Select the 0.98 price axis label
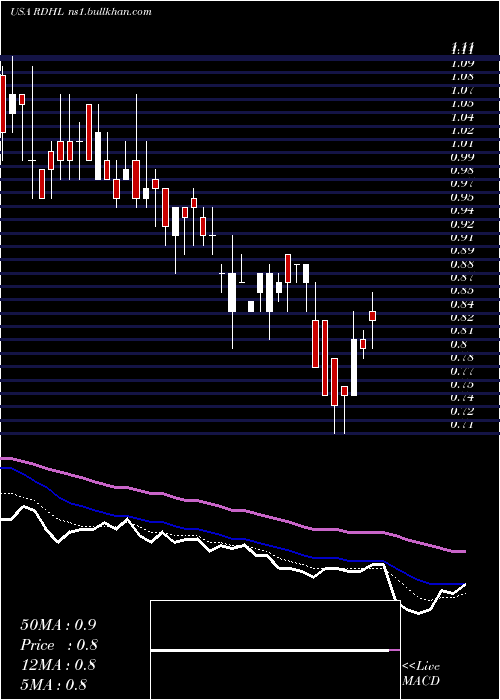This screenshot has width=500, height=700. point(462,171)
